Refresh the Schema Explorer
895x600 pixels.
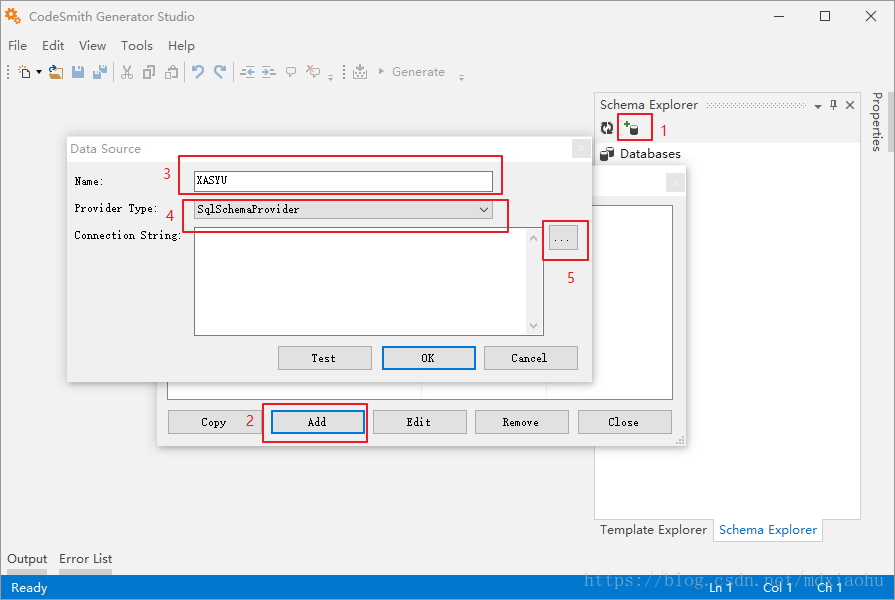tap(607, 128)
